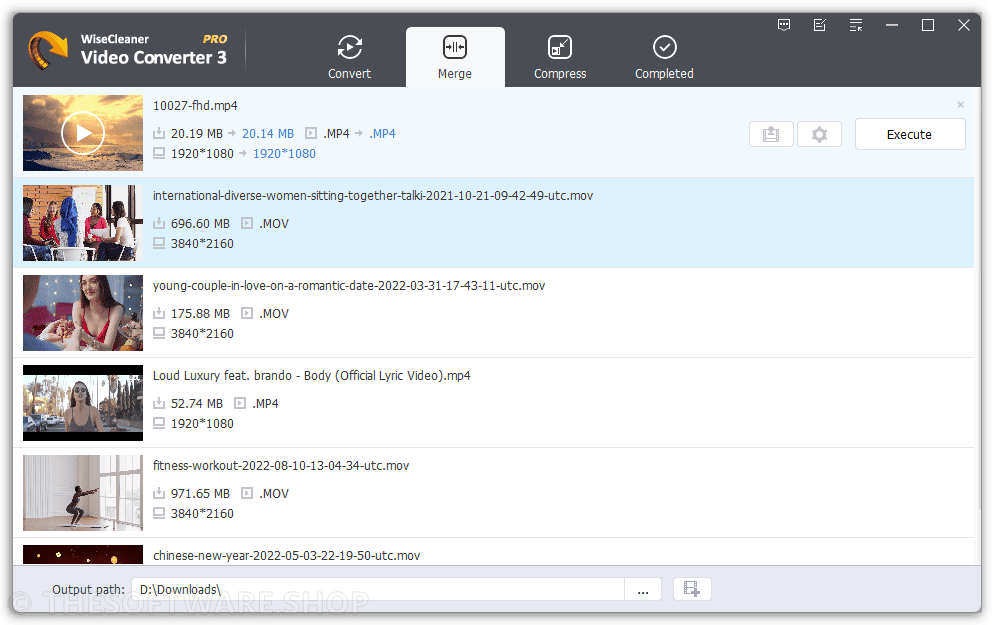Open the menu list icon in title bar
Image resolution: width=994 pixels, height=625 pixels.
(x=856, y=25)
